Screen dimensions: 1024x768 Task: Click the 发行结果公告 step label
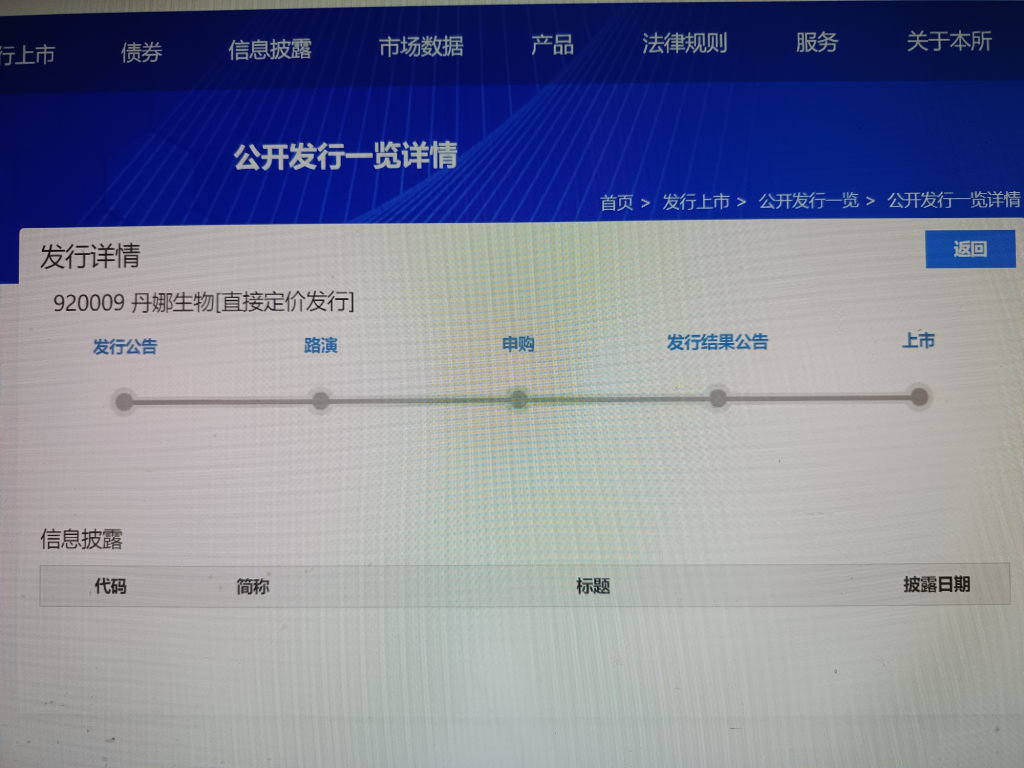point(717,342)
